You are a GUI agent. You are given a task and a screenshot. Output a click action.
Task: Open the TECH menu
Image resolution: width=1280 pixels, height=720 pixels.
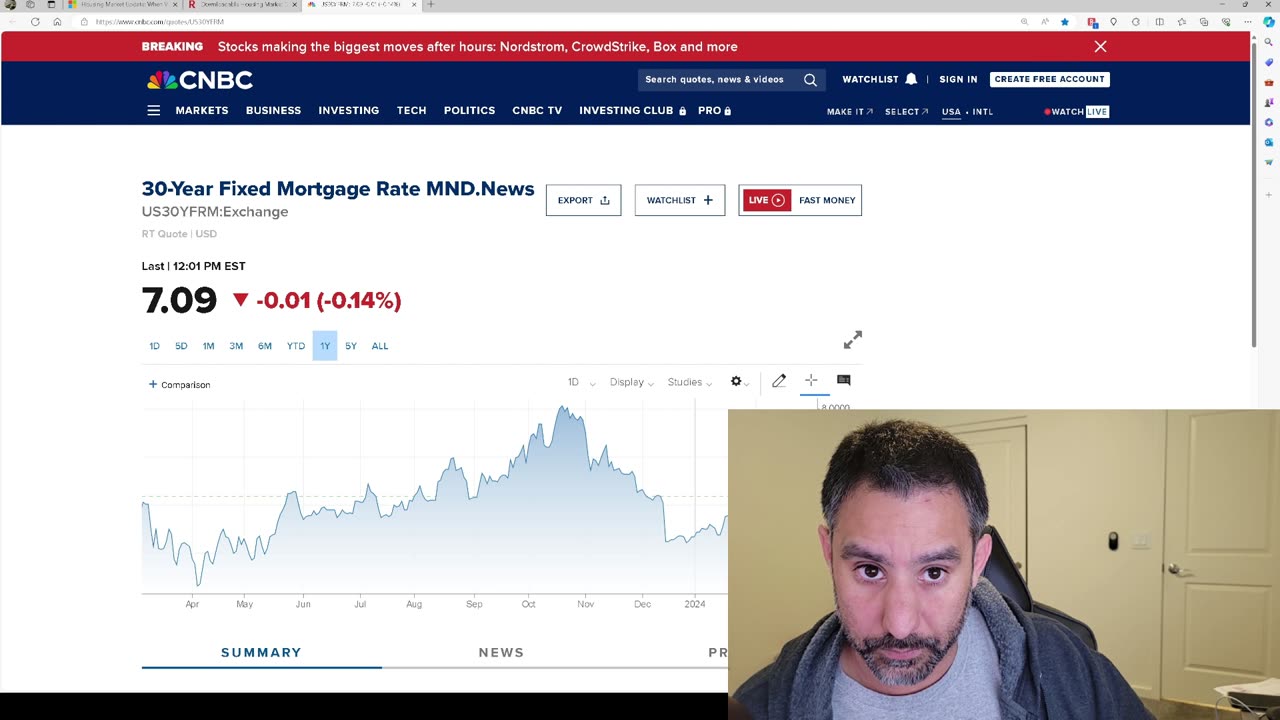click(x=411, y=111)
